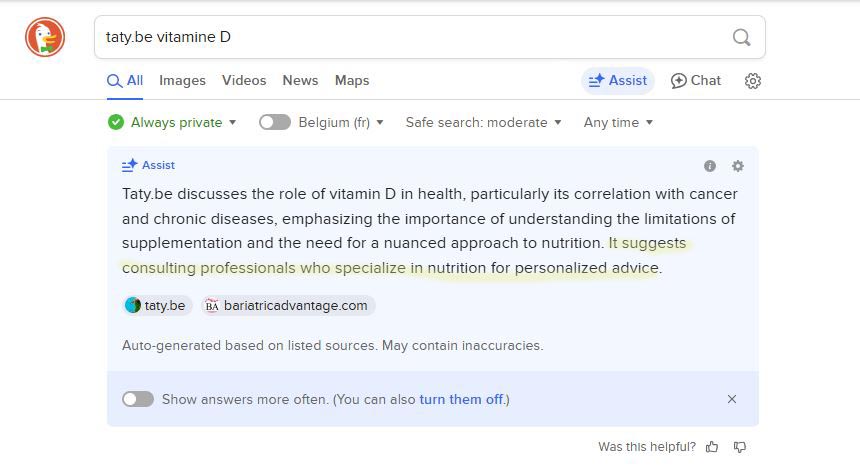Click the info icon in Assist panel
The image size is (860, 467).
(710, 166)
